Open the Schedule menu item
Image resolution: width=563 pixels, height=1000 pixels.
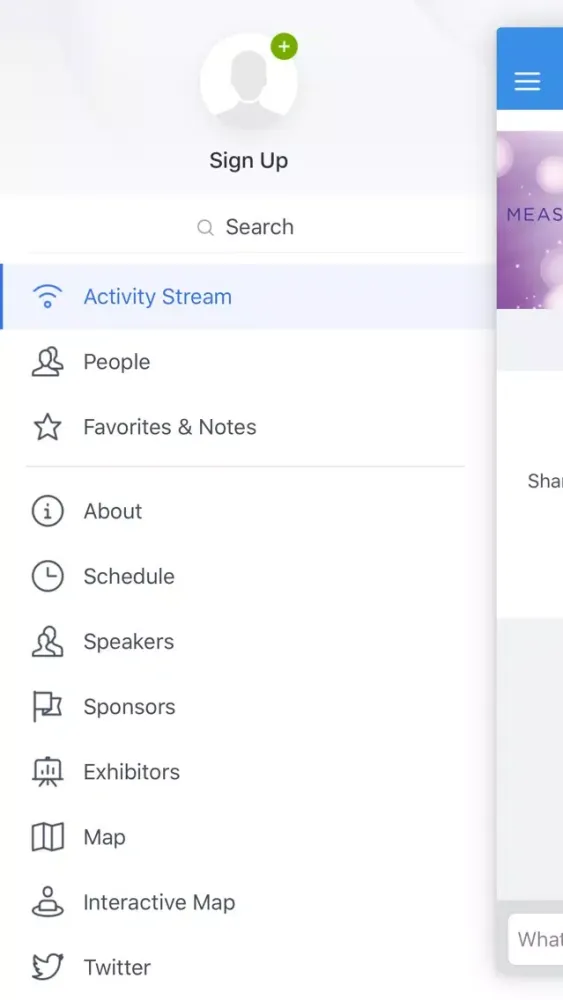pos(248,577)
